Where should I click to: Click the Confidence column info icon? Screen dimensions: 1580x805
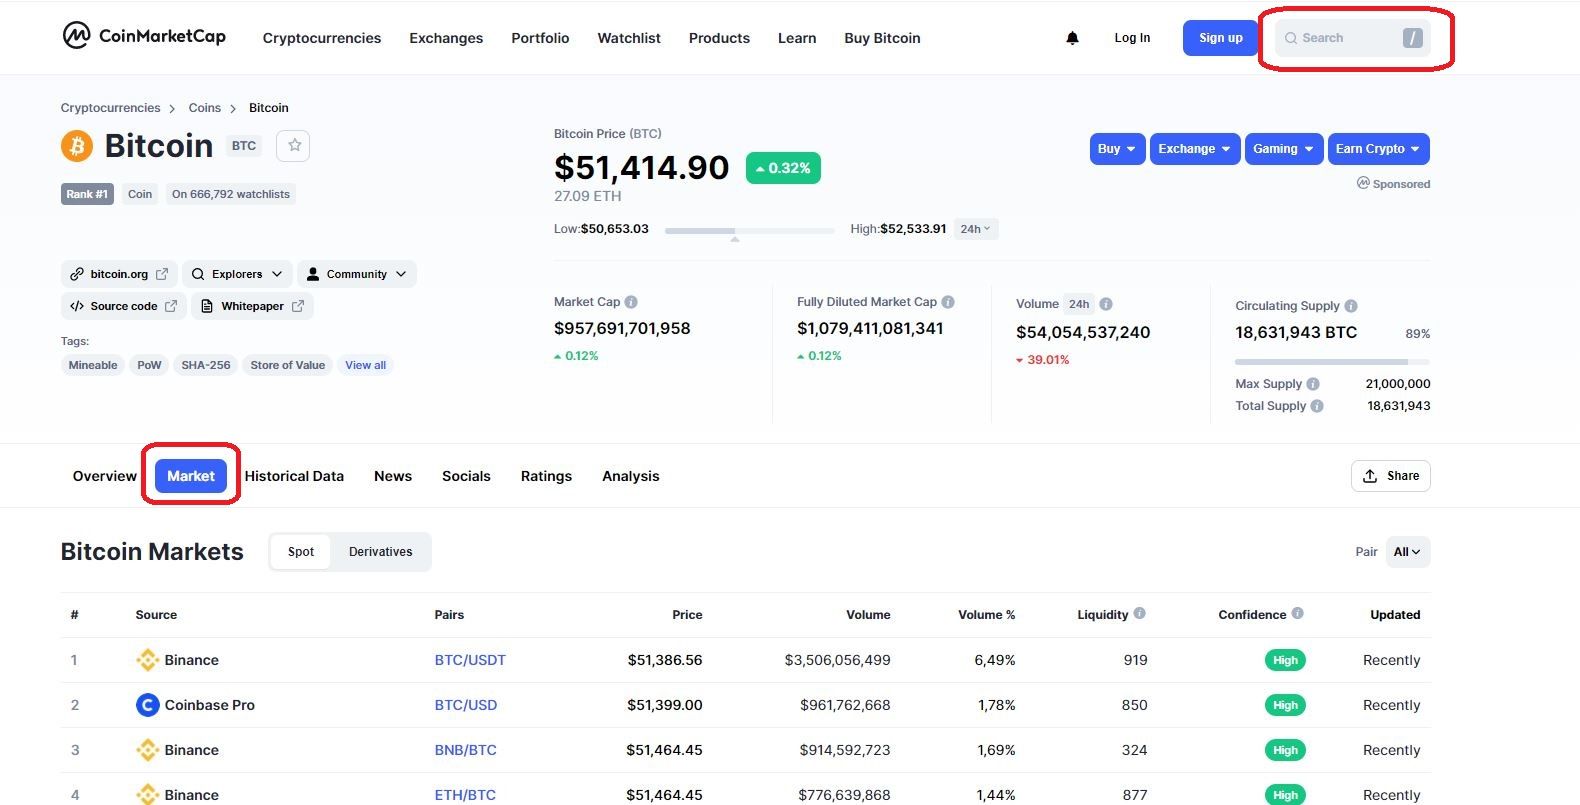(1298, 614)
